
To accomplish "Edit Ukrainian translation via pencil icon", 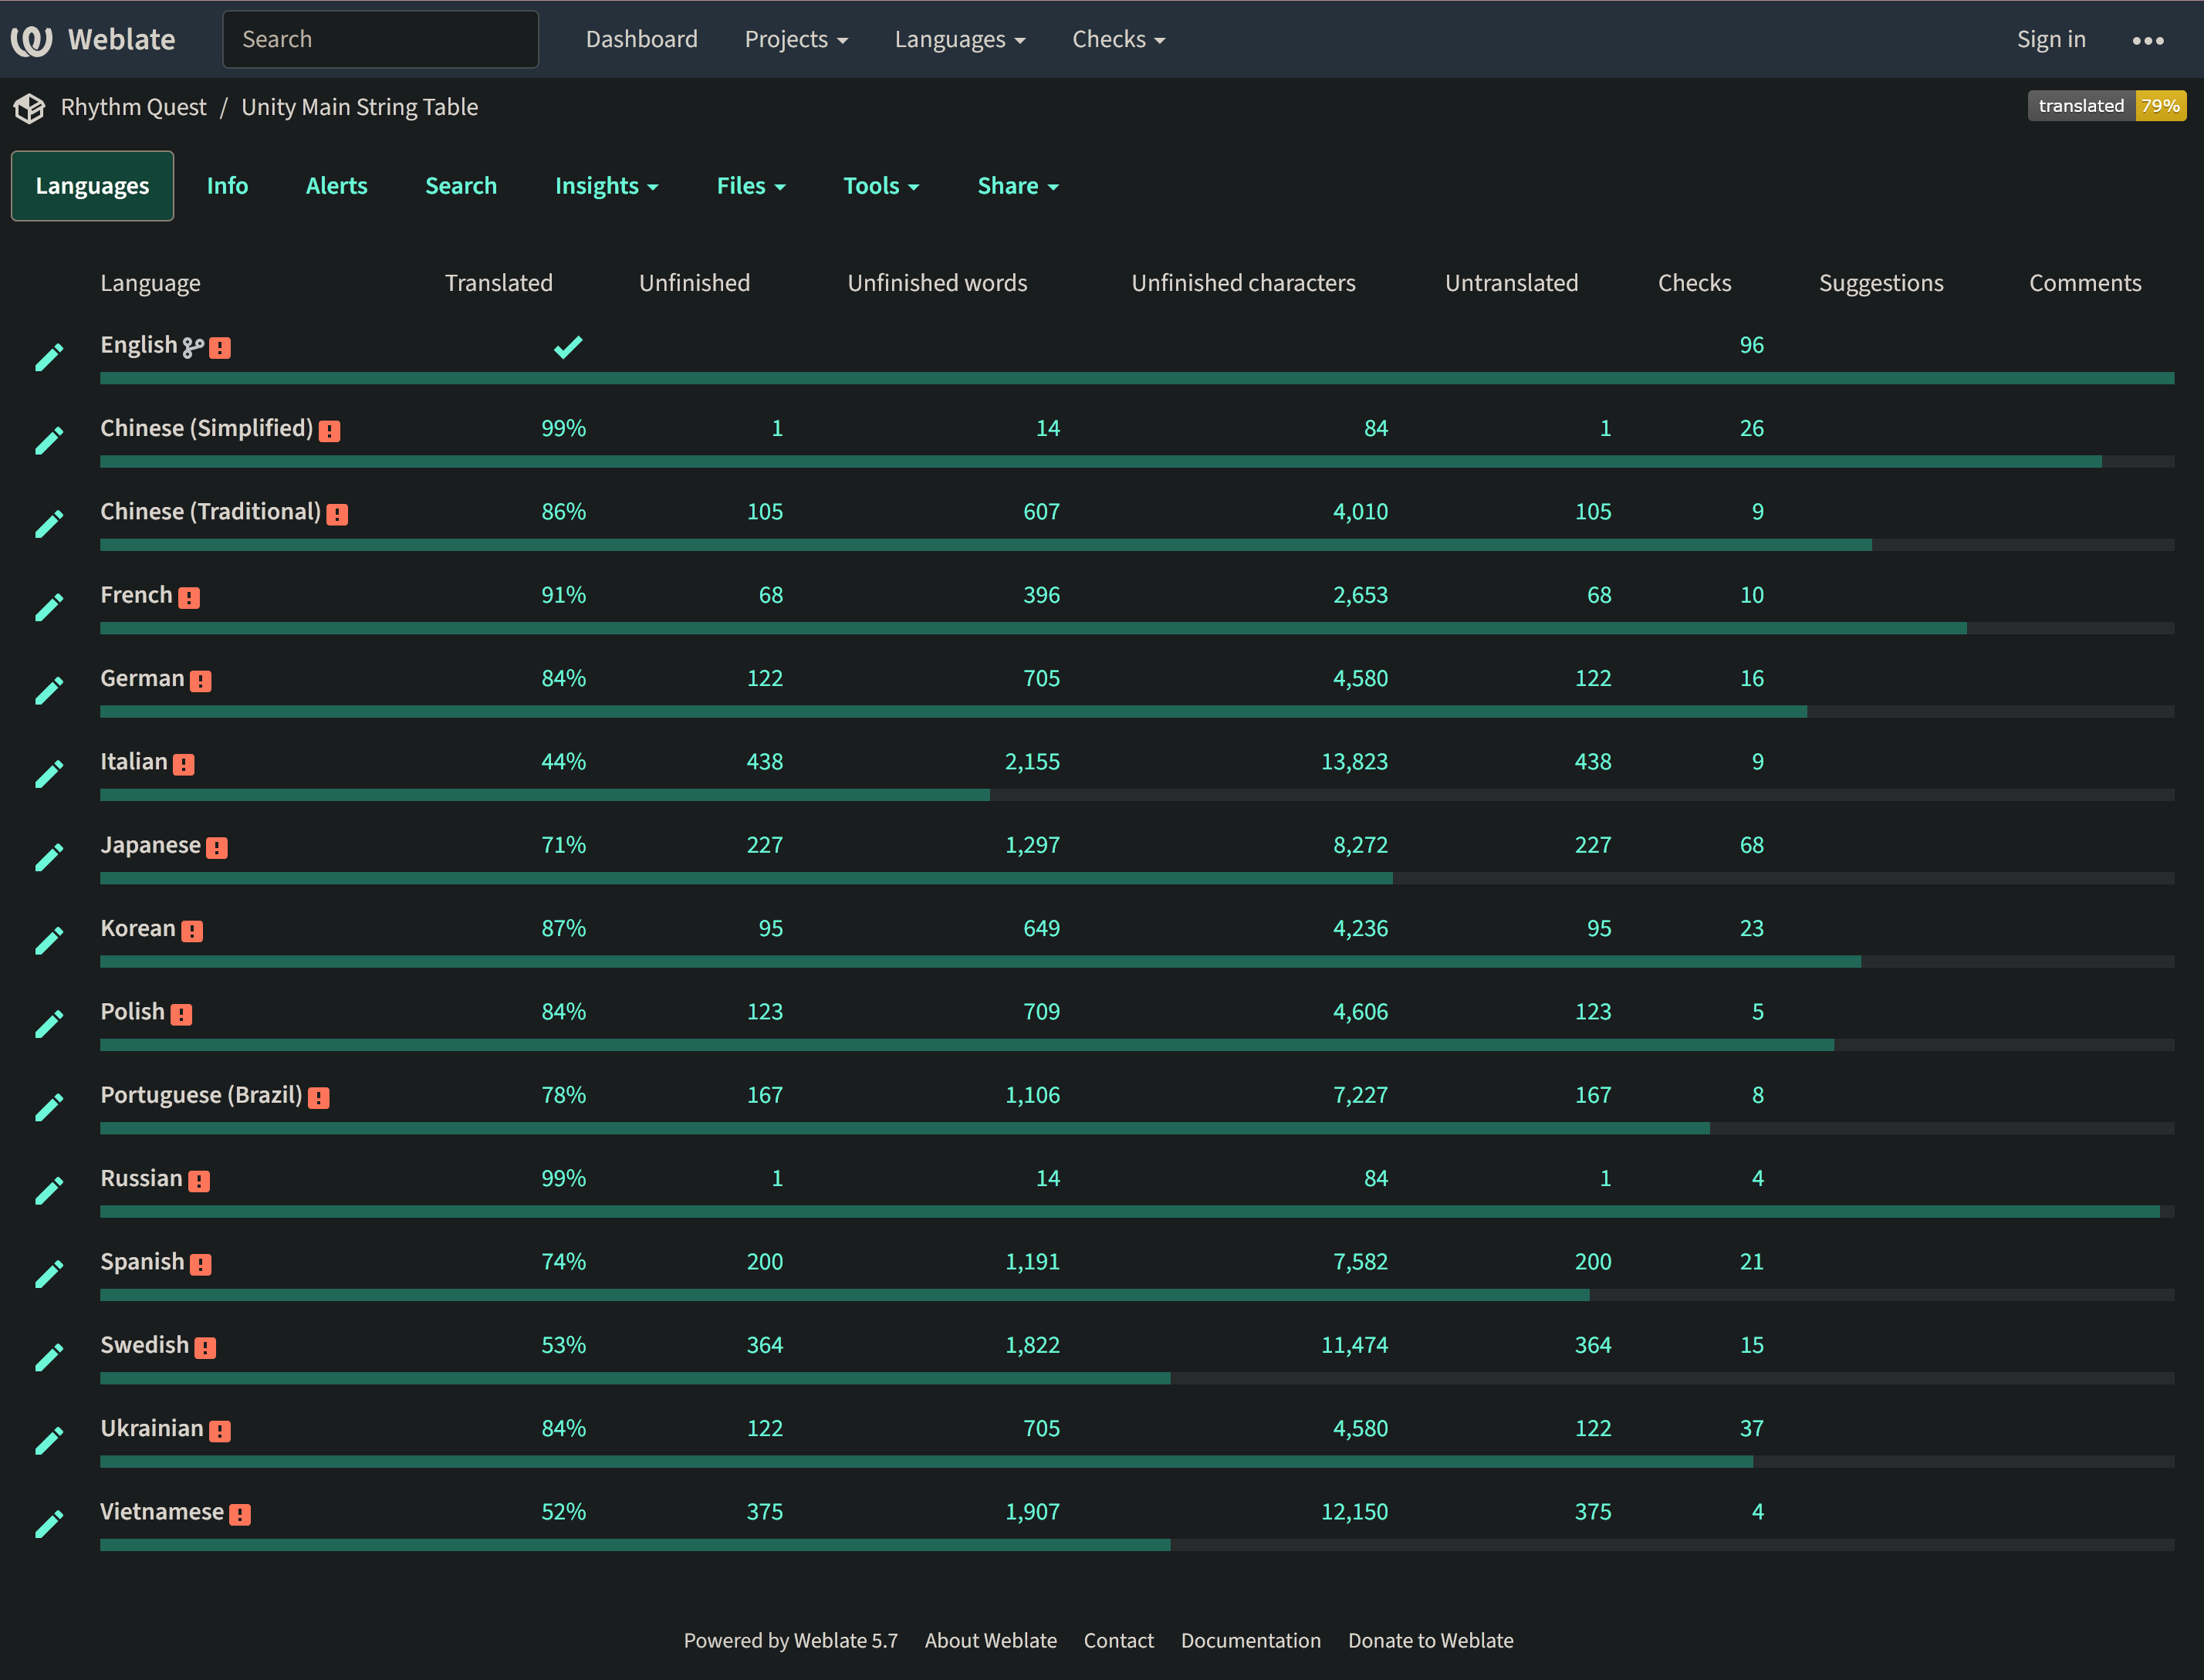I will pos(49,1440).
